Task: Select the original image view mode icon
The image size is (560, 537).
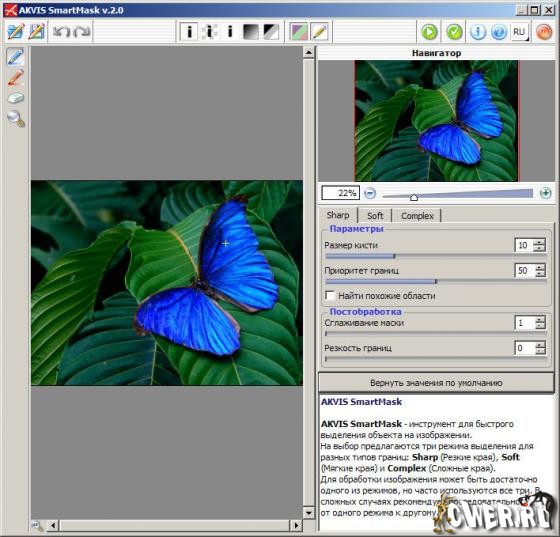Action: point(189,32)
